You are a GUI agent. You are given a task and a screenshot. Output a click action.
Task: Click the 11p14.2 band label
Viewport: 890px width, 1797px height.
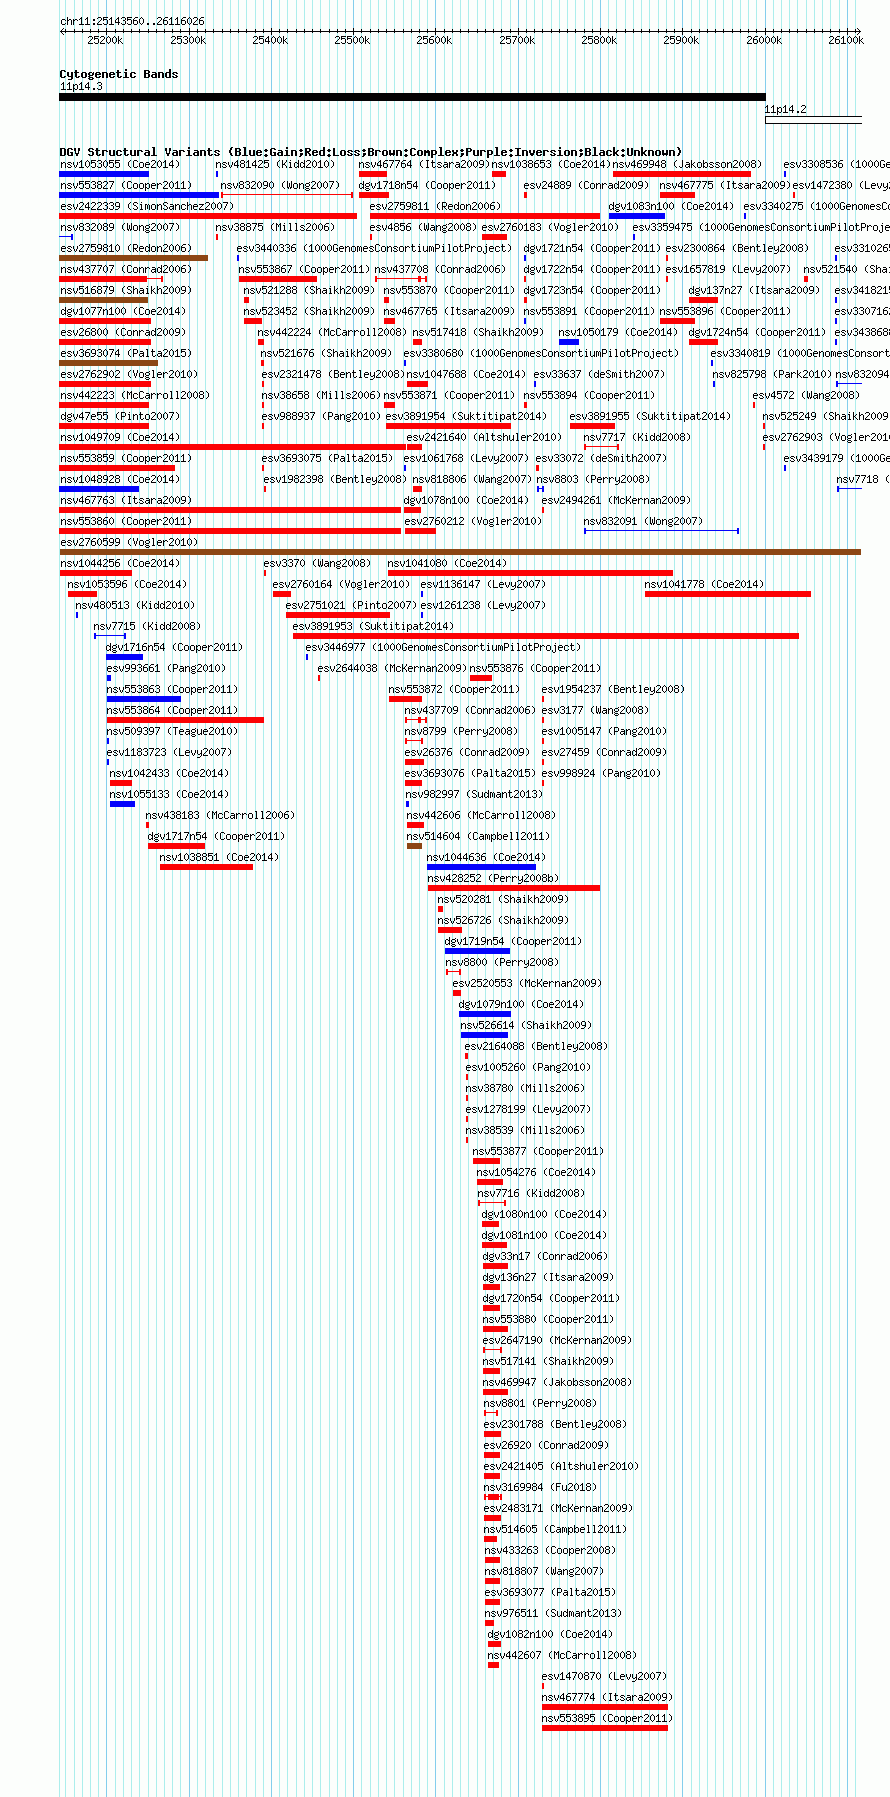pyautogui.click(x=785, y=109)
